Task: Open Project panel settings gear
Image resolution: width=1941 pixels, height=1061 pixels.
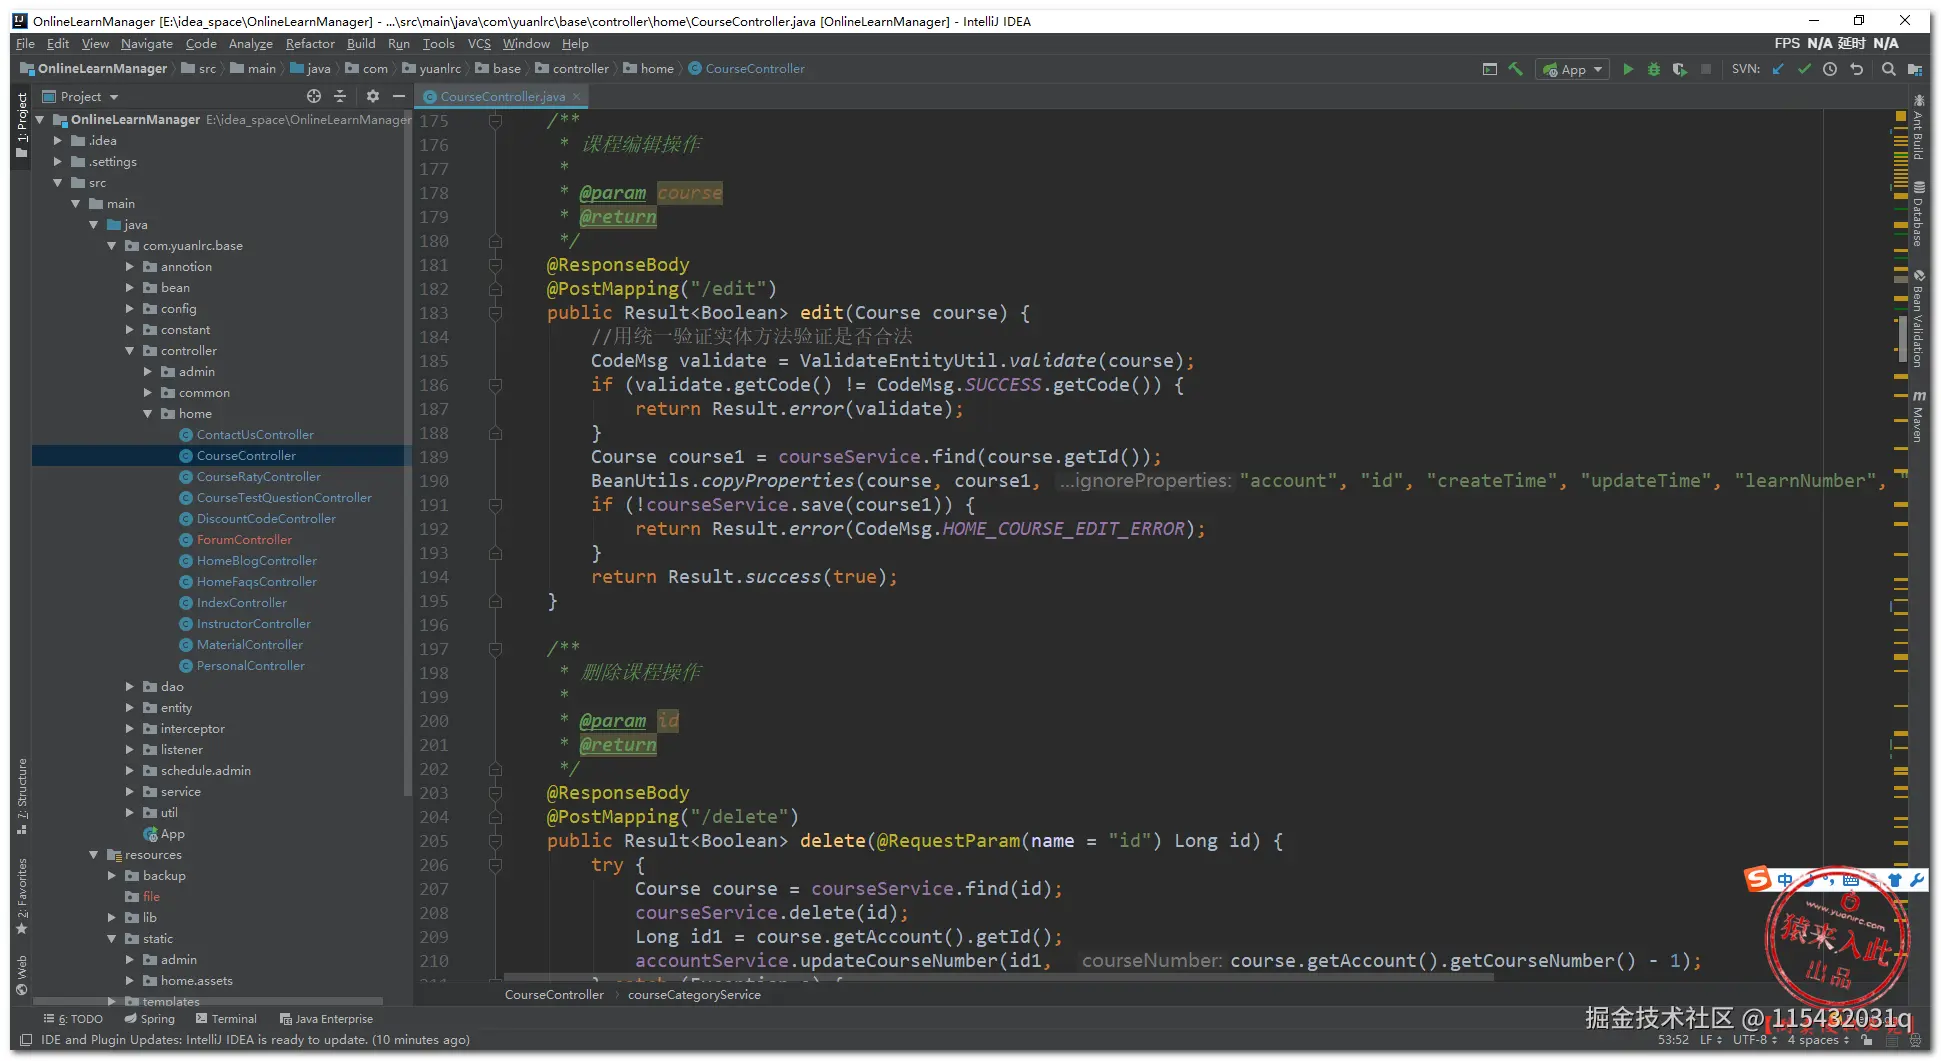Action: click(372, 96)
